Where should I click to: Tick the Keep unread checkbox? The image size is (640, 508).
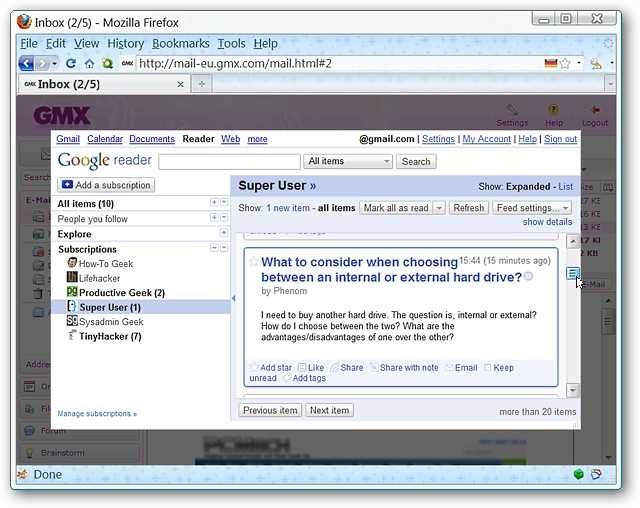click(487, 368)
